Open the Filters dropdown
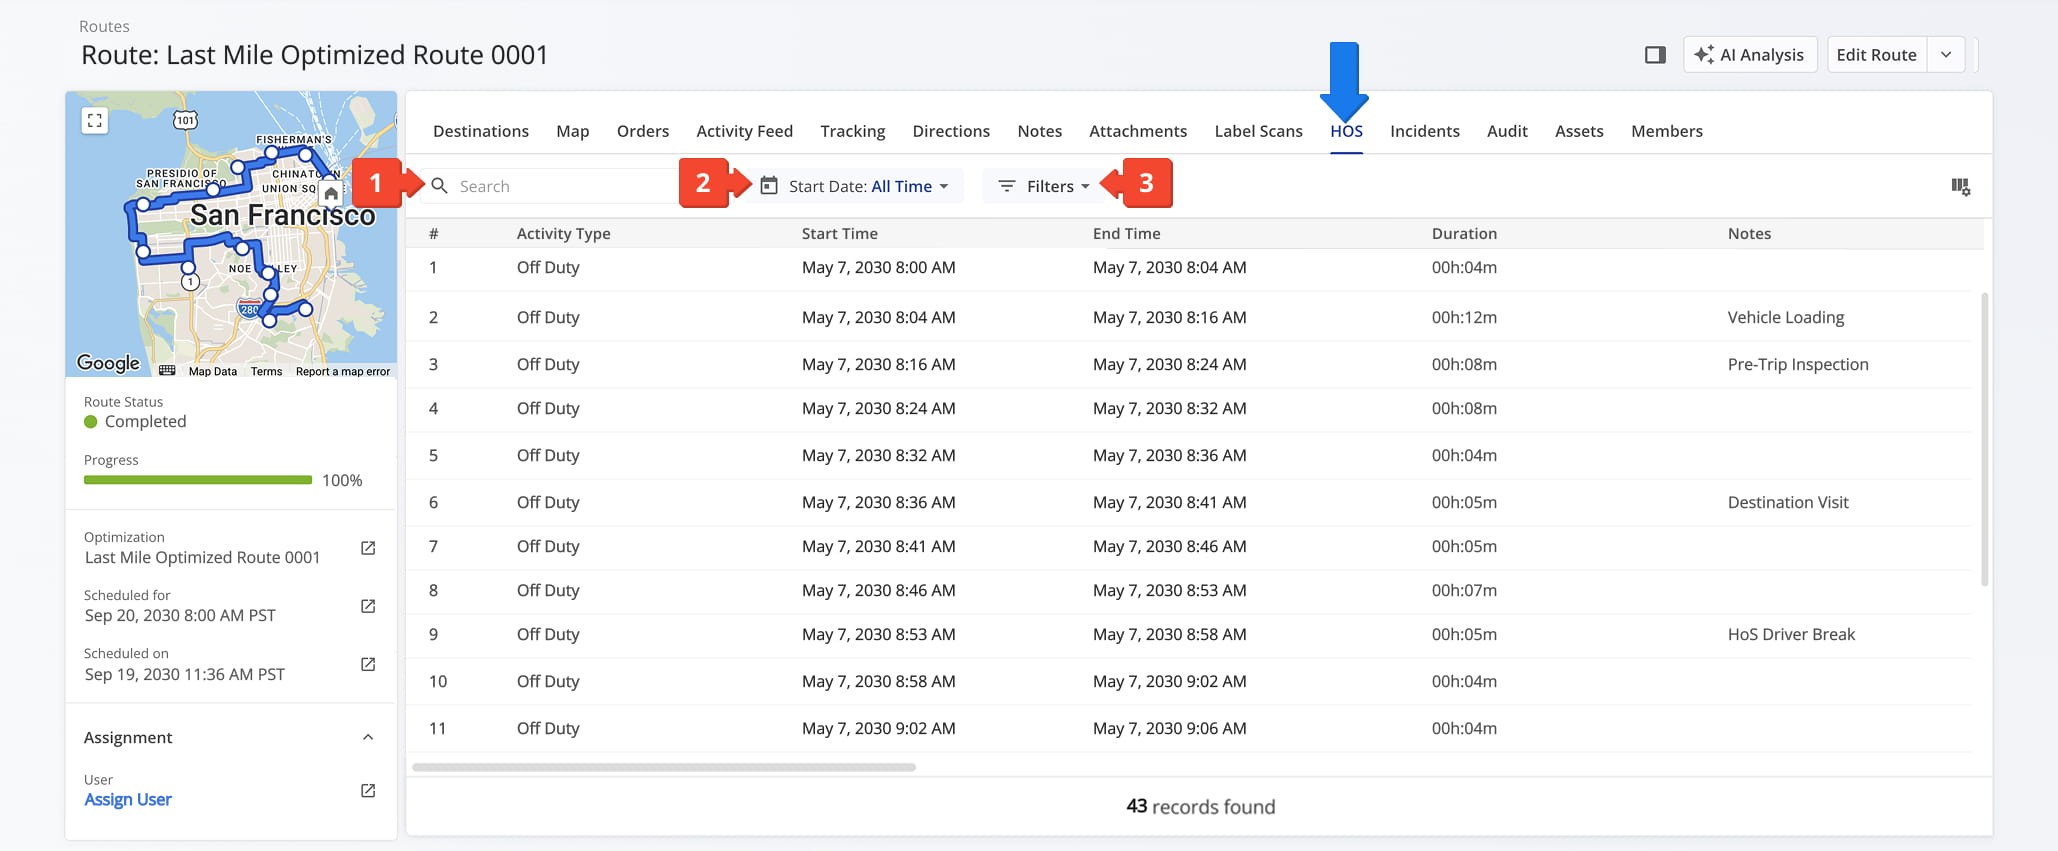 1046,186
